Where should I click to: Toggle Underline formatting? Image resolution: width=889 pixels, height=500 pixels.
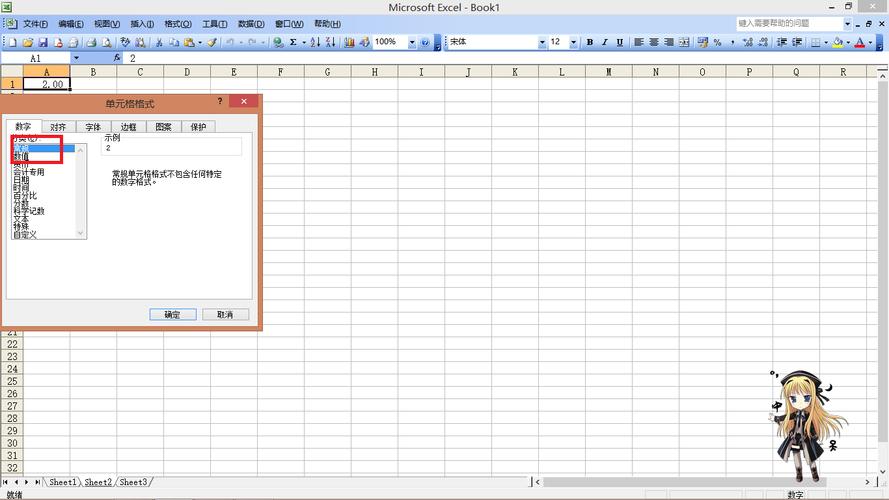(x=620, y=42)
